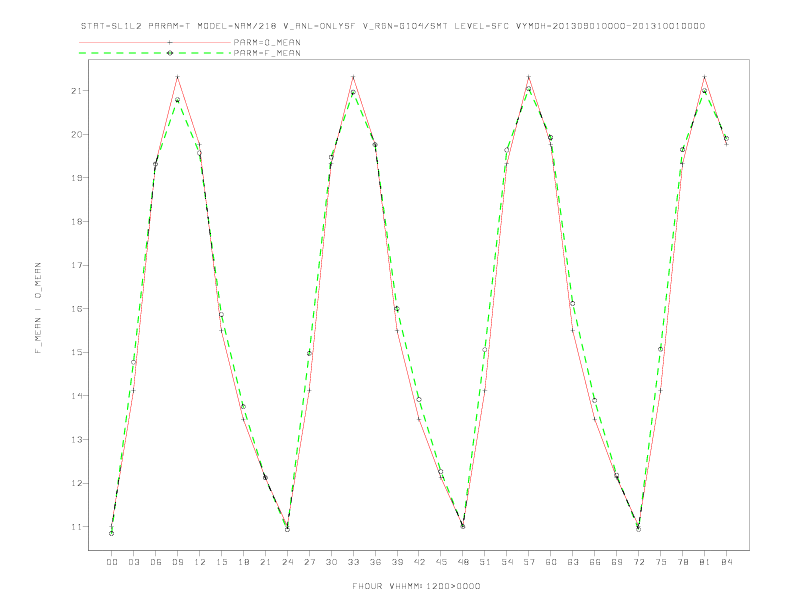This screenshot has width=792, height=612.
Task: Click the chart title line starting STAT=SL1L2
Action: (393, 26)
